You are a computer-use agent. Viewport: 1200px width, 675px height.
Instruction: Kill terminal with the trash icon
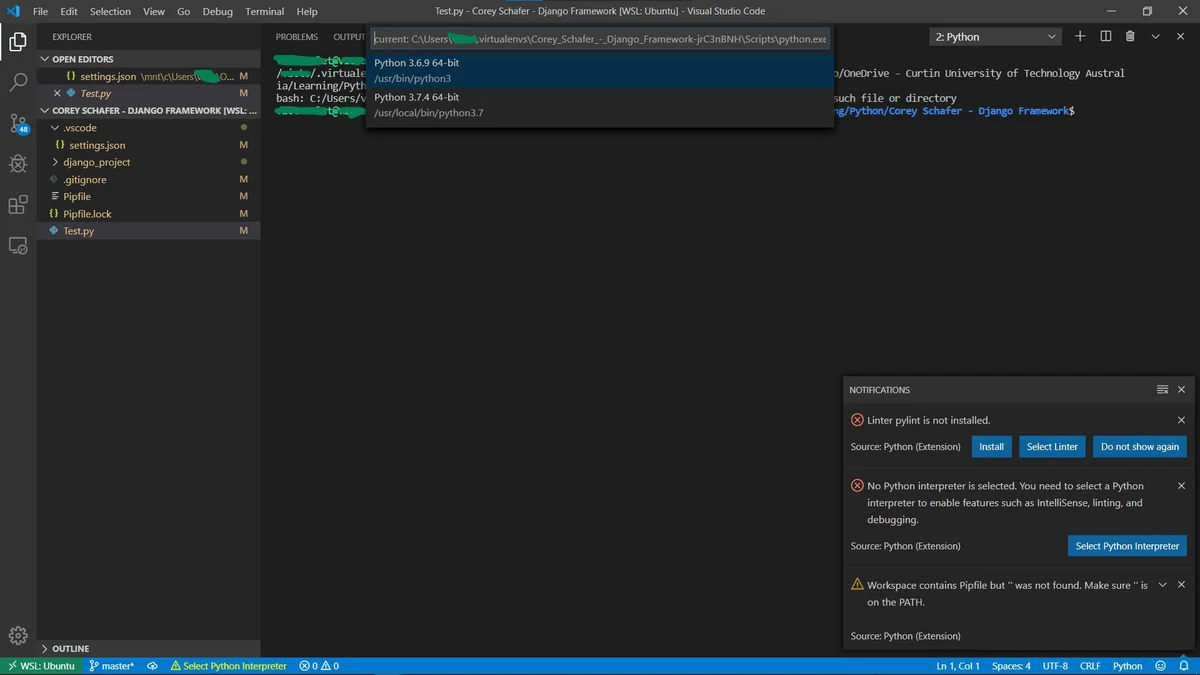coord(1130,37)
